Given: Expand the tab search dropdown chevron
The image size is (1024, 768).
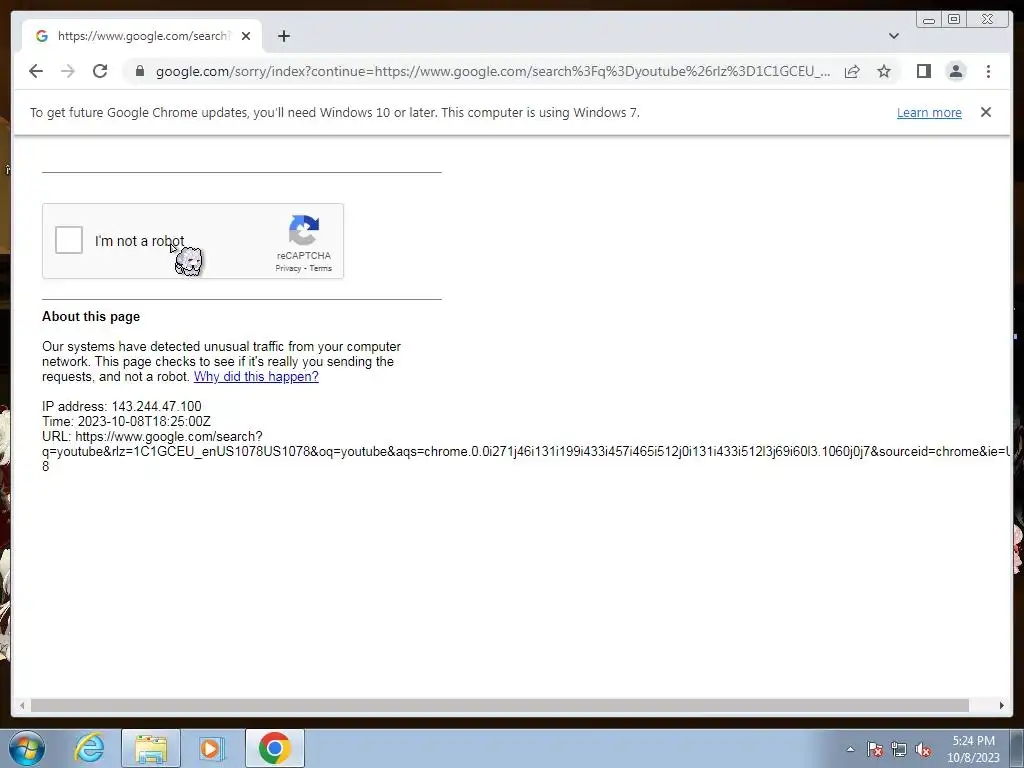Looking at the screenshot, I should tap(893, 36).
